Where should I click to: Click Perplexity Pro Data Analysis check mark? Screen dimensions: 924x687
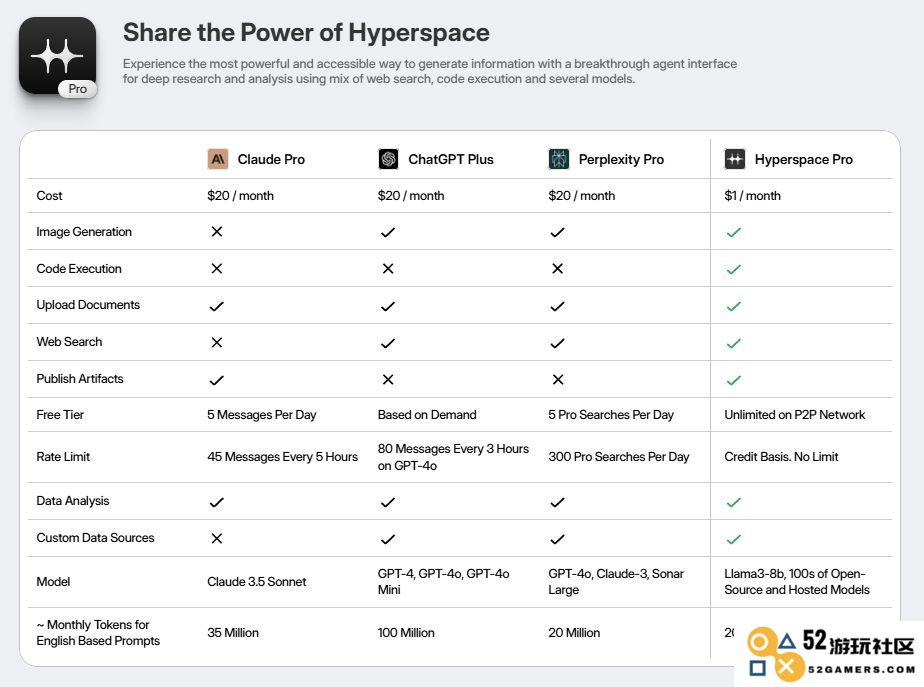pyautogui.click(x=557, y=502)
